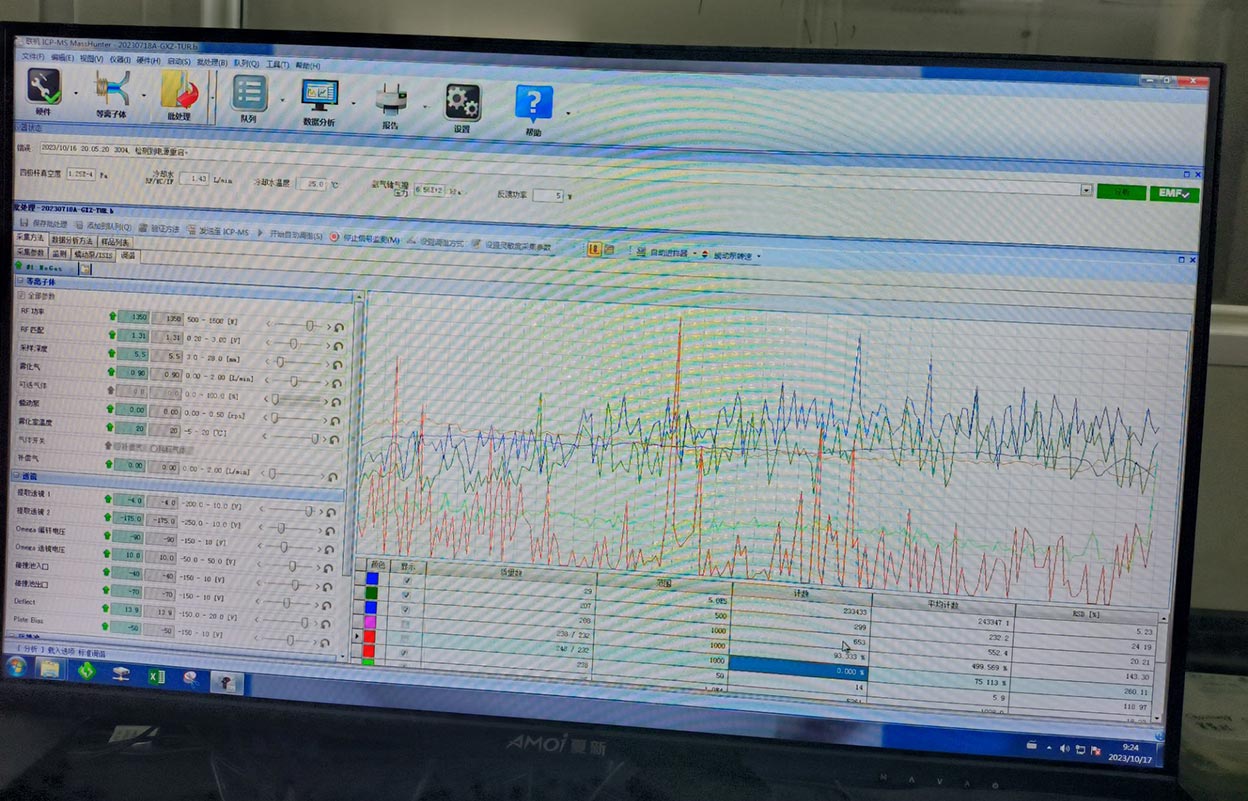Toggle the 全部参数 checkbox
The width and height of the screenshot is (1248, 801).
click(x=21, y=296)
